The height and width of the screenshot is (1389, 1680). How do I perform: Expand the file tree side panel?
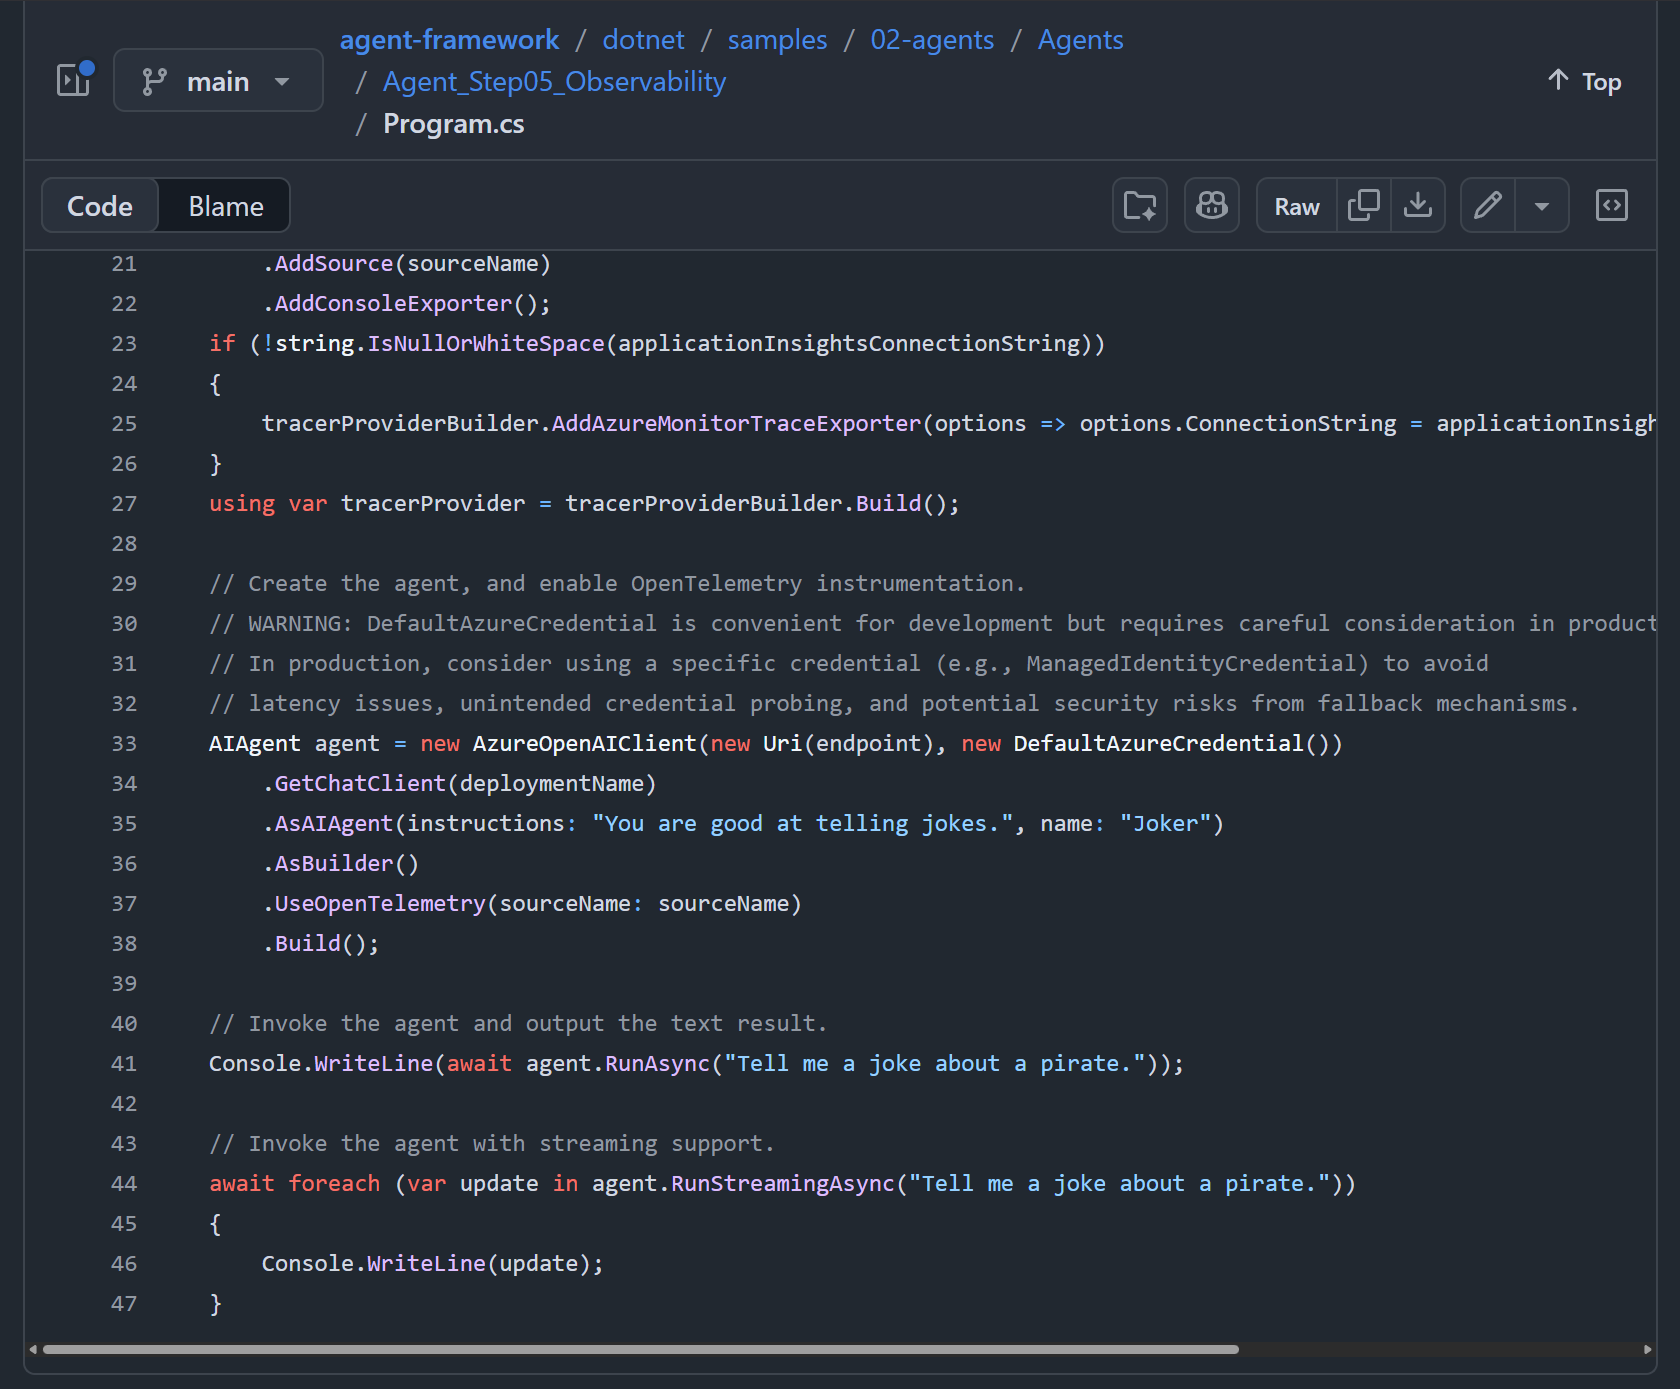coord(74,80)
